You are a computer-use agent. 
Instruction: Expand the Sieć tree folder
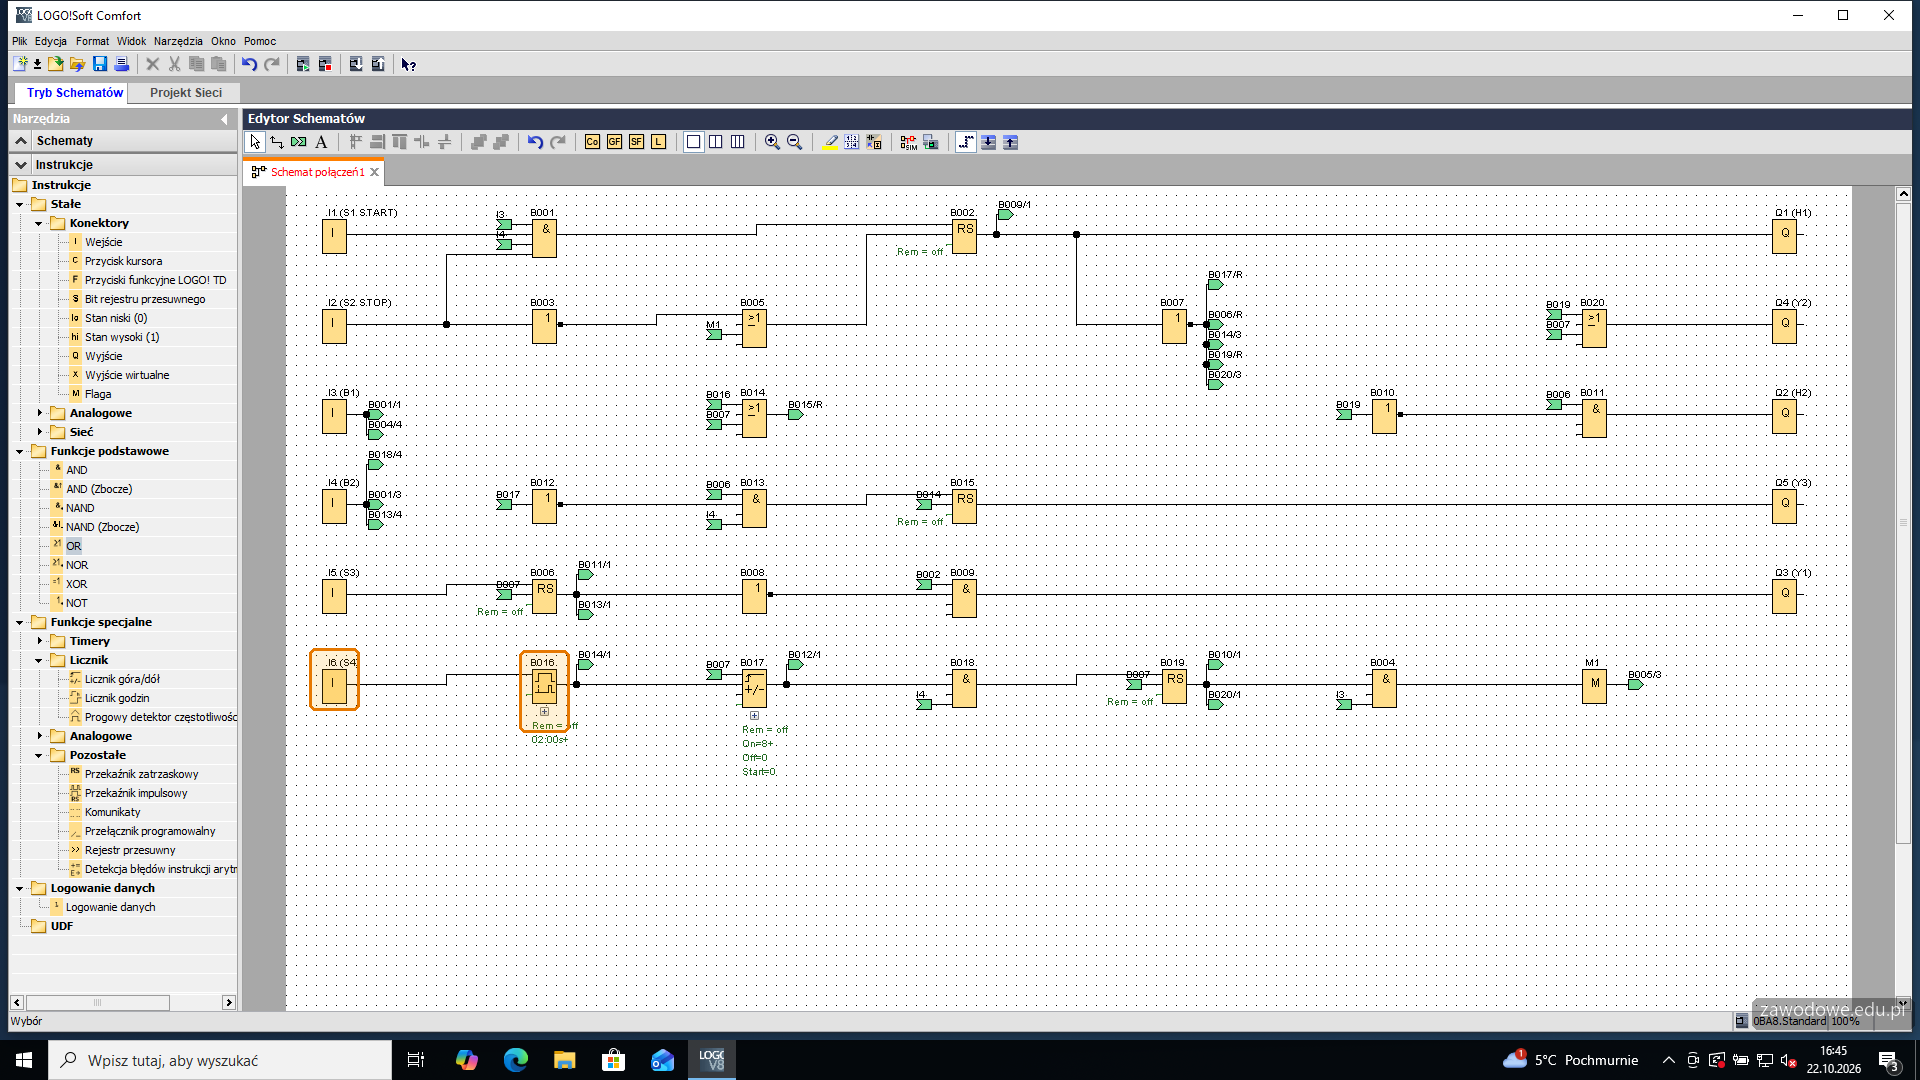coord(40,432)
